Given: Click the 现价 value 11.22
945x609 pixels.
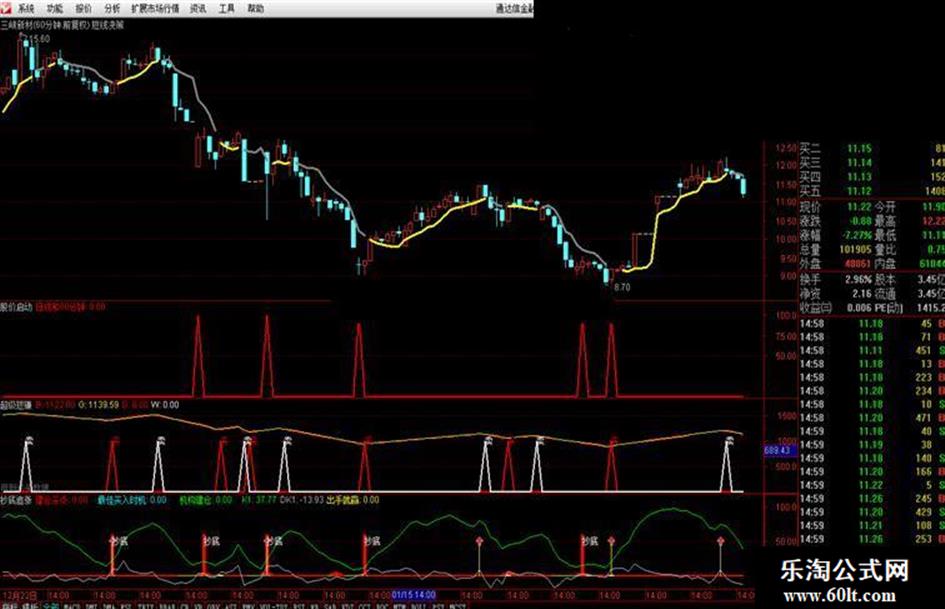Looking at the screenshot, I should click(x=859, y=207).
